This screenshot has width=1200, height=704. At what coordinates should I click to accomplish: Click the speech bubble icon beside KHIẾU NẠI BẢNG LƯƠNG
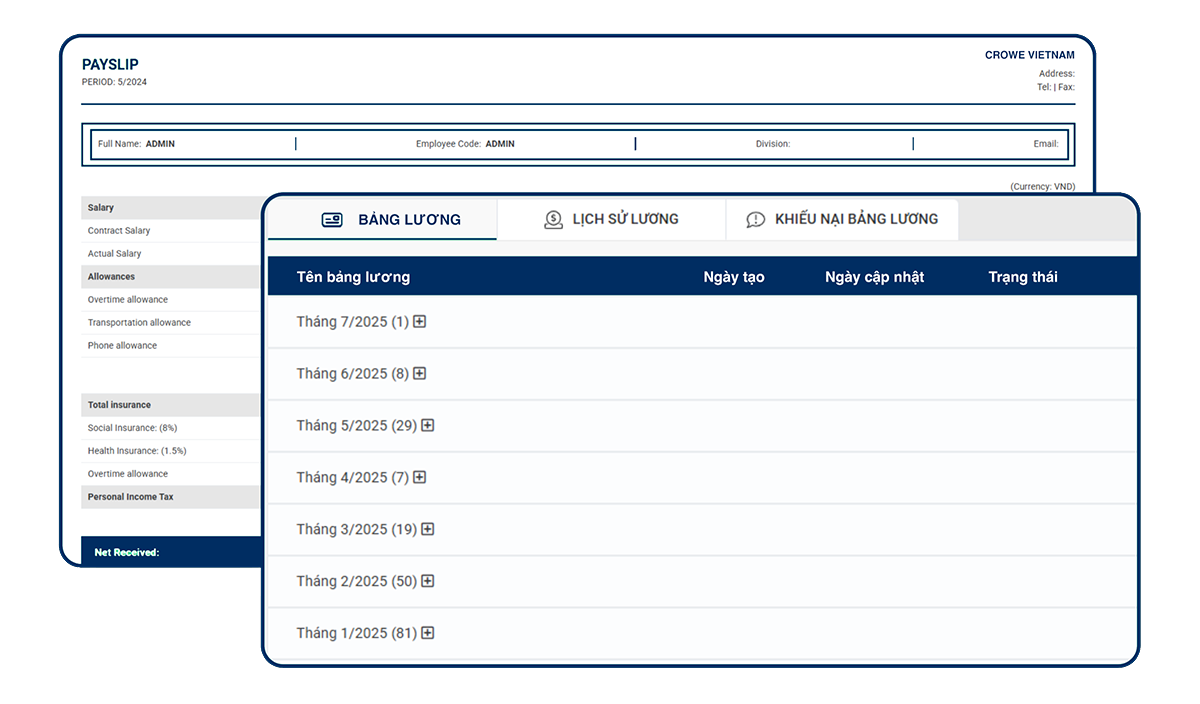[756, 220]
